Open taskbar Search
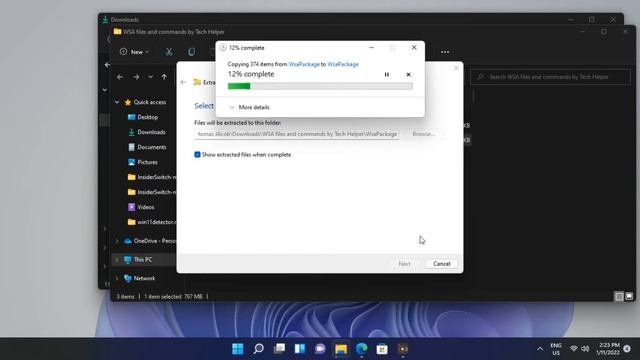640x360 pixels. (x=258, y=349)
